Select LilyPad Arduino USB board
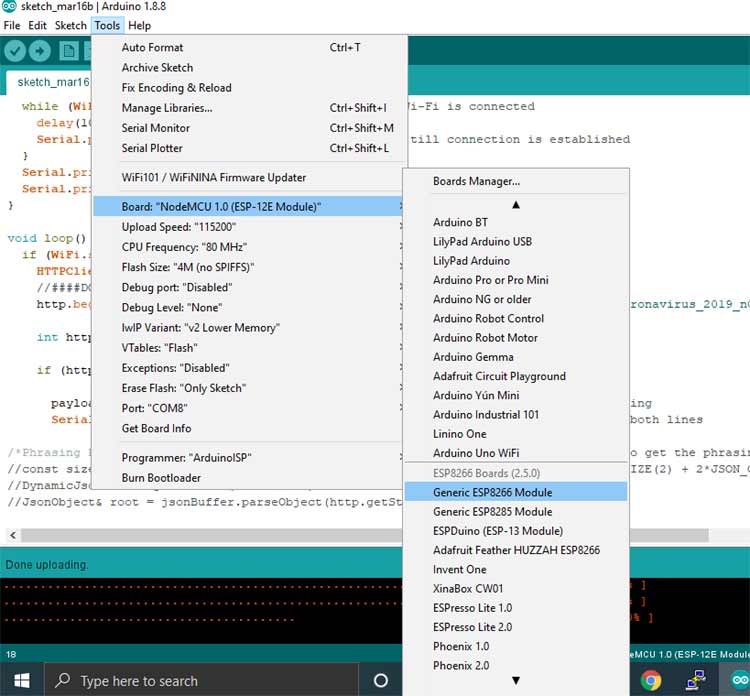Viewport: 750px width, 696px height. coord(516,242)
